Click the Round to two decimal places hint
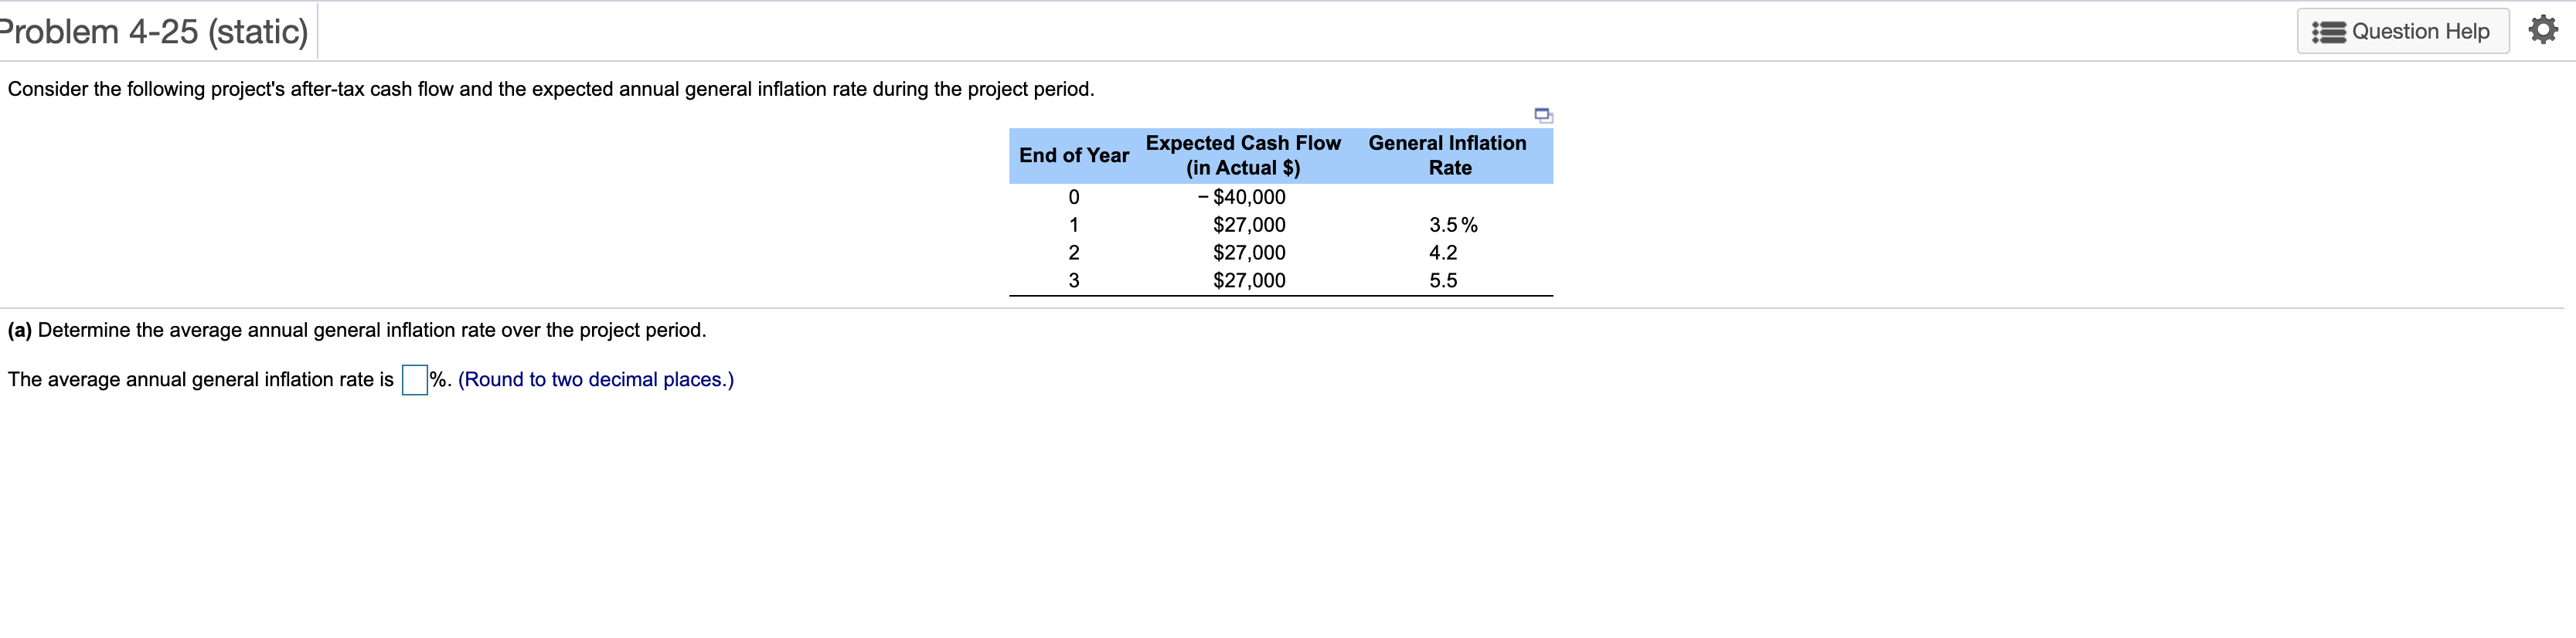Image resolution: width=2576 pixels, height=638 pixels. (x=595, y=380)
